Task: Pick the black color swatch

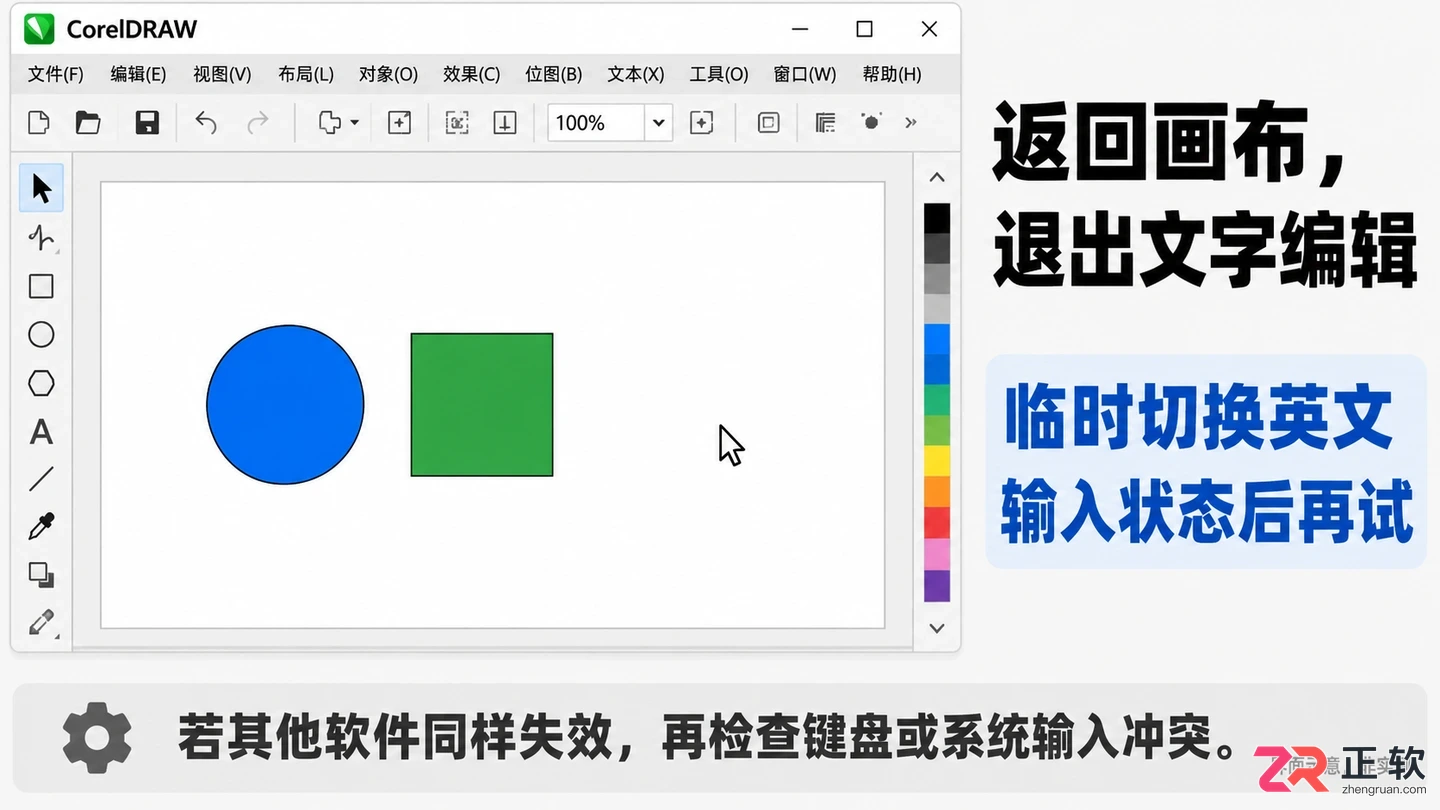Action: tap(937, 218)
